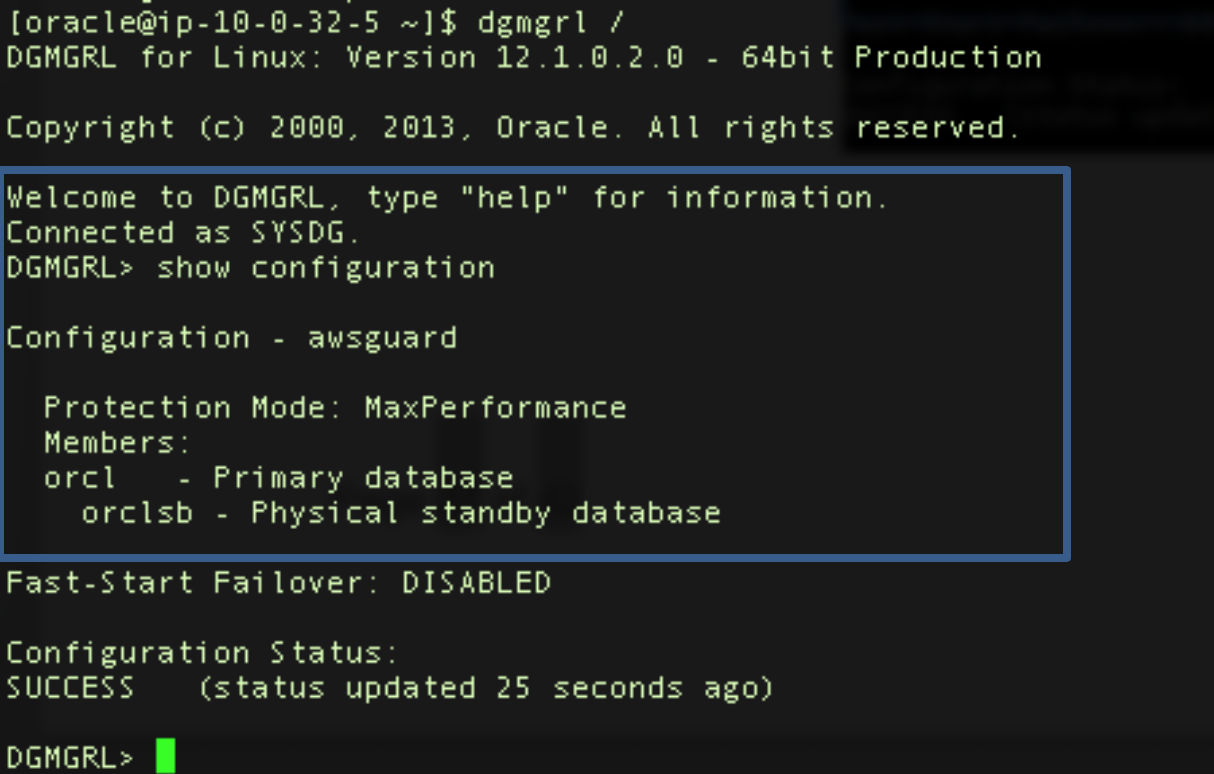Click 'Protection Mode: MaxPerformance' text

coord(335,408)
